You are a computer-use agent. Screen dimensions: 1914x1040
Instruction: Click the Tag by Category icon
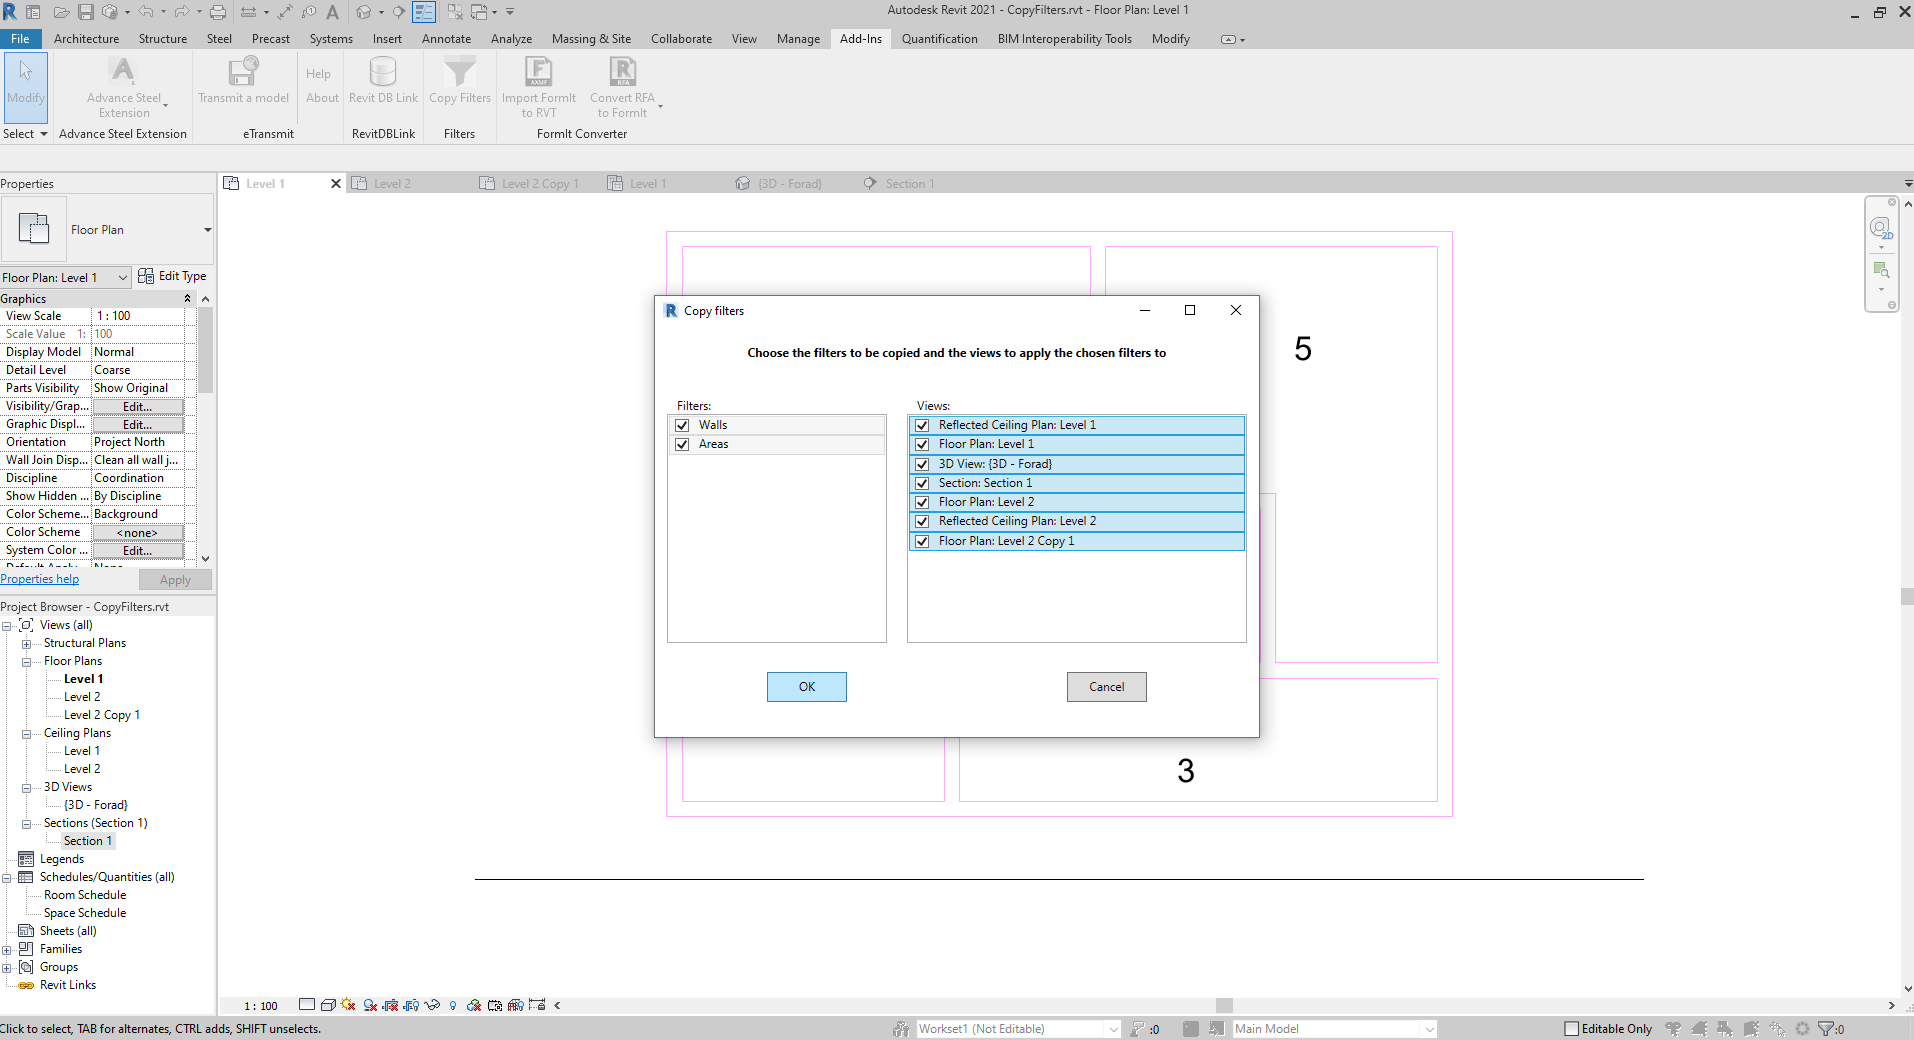[x=309, y=12]
